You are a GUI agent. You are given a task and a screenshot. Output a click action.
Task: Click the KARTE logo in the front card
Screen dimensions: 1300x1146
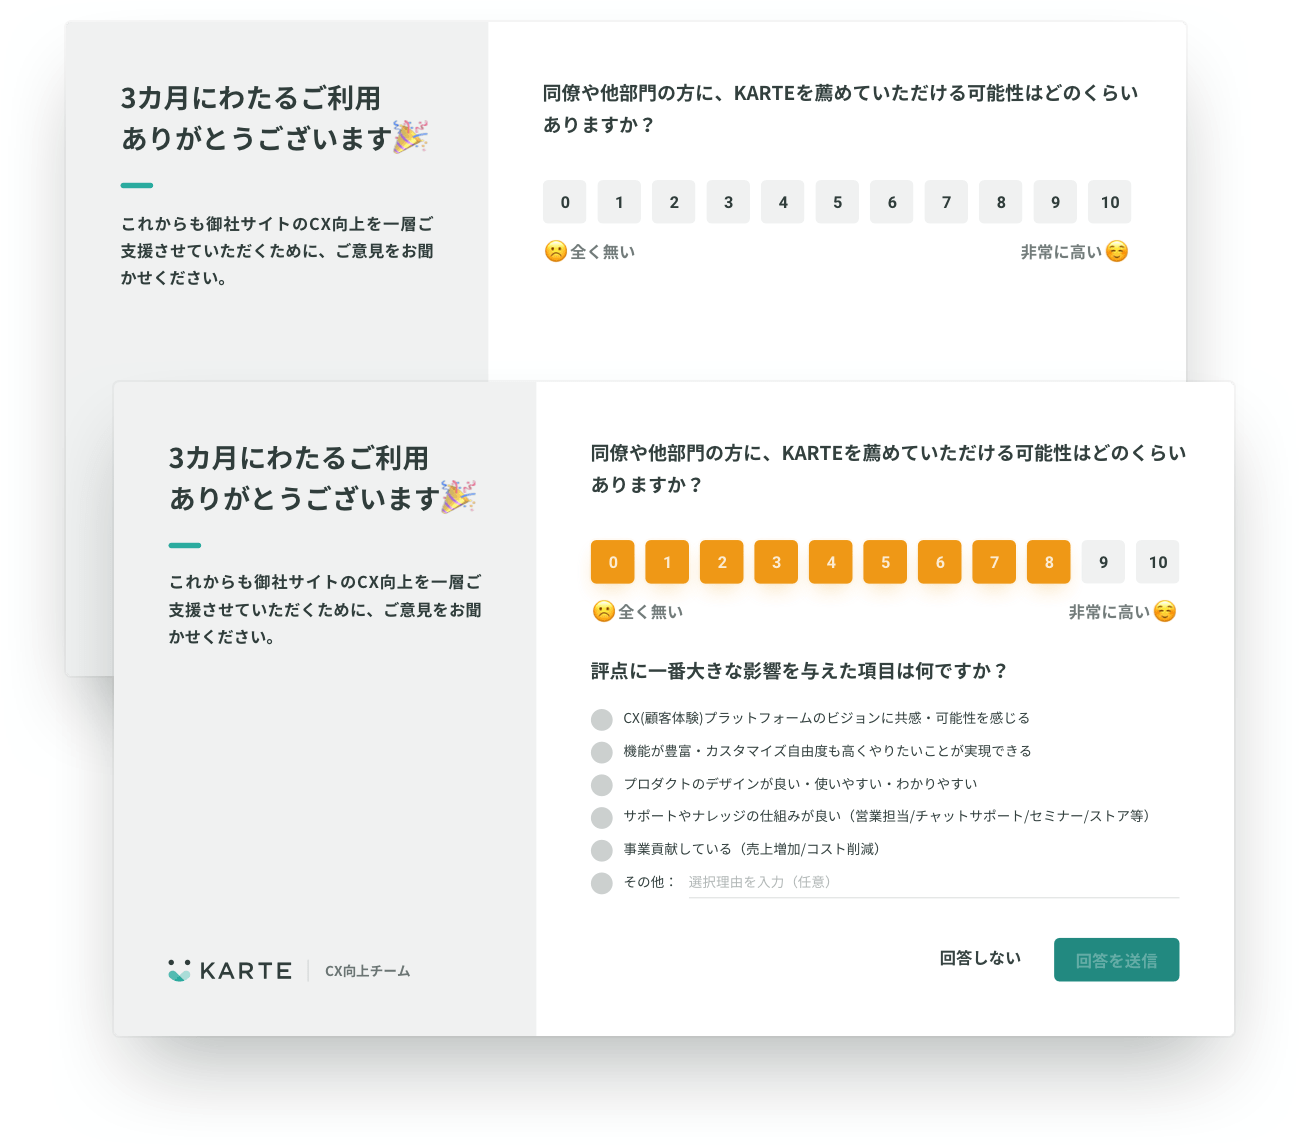pos(230,970)
